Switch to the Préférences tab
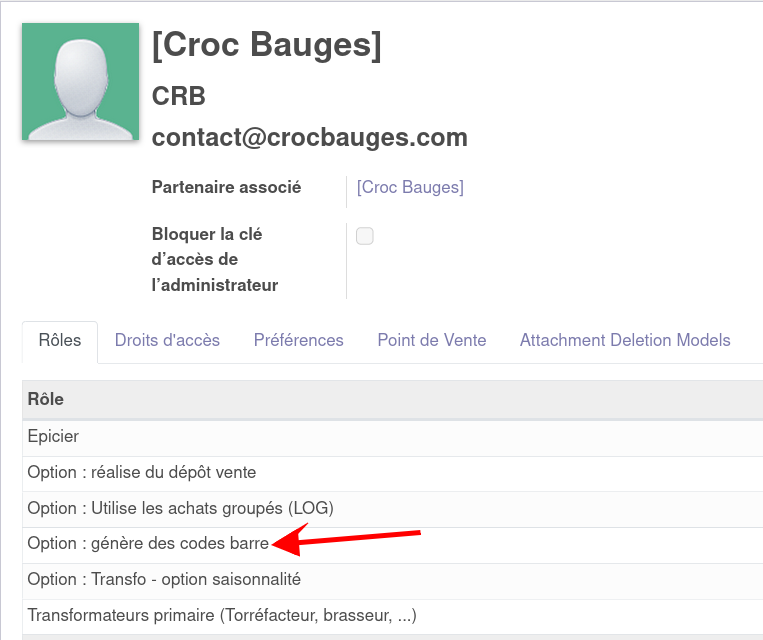Image resolution: width=763 pixels, height=640 pixels. 298,340
